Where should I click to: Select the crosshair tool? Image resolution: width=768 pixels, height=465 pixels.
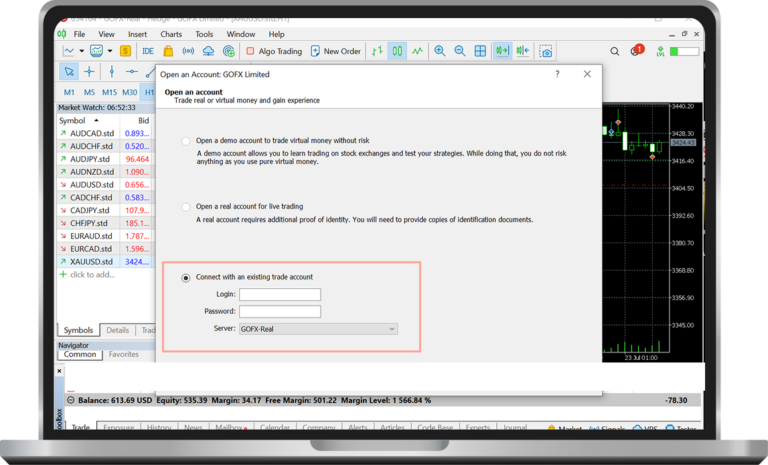89,72
